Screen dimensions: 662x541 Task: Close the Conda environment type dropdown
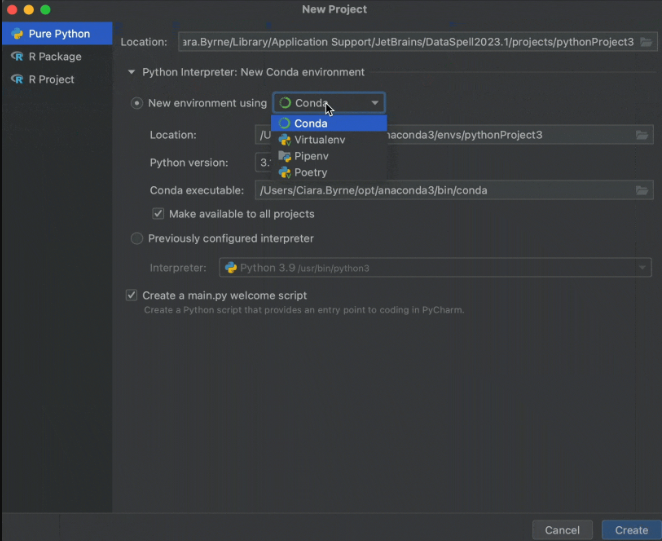tap(375, 103)
